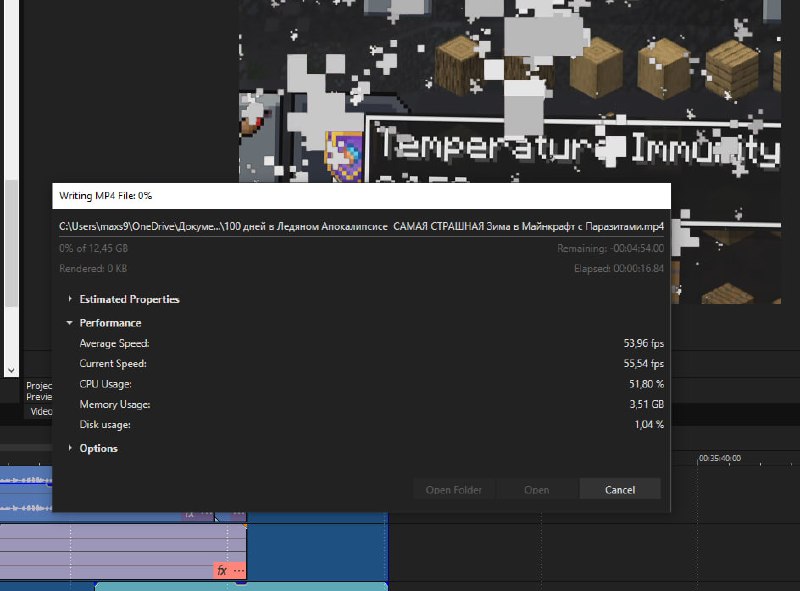
Task: Open event FX on the purple clip
Action: point(222,570)
